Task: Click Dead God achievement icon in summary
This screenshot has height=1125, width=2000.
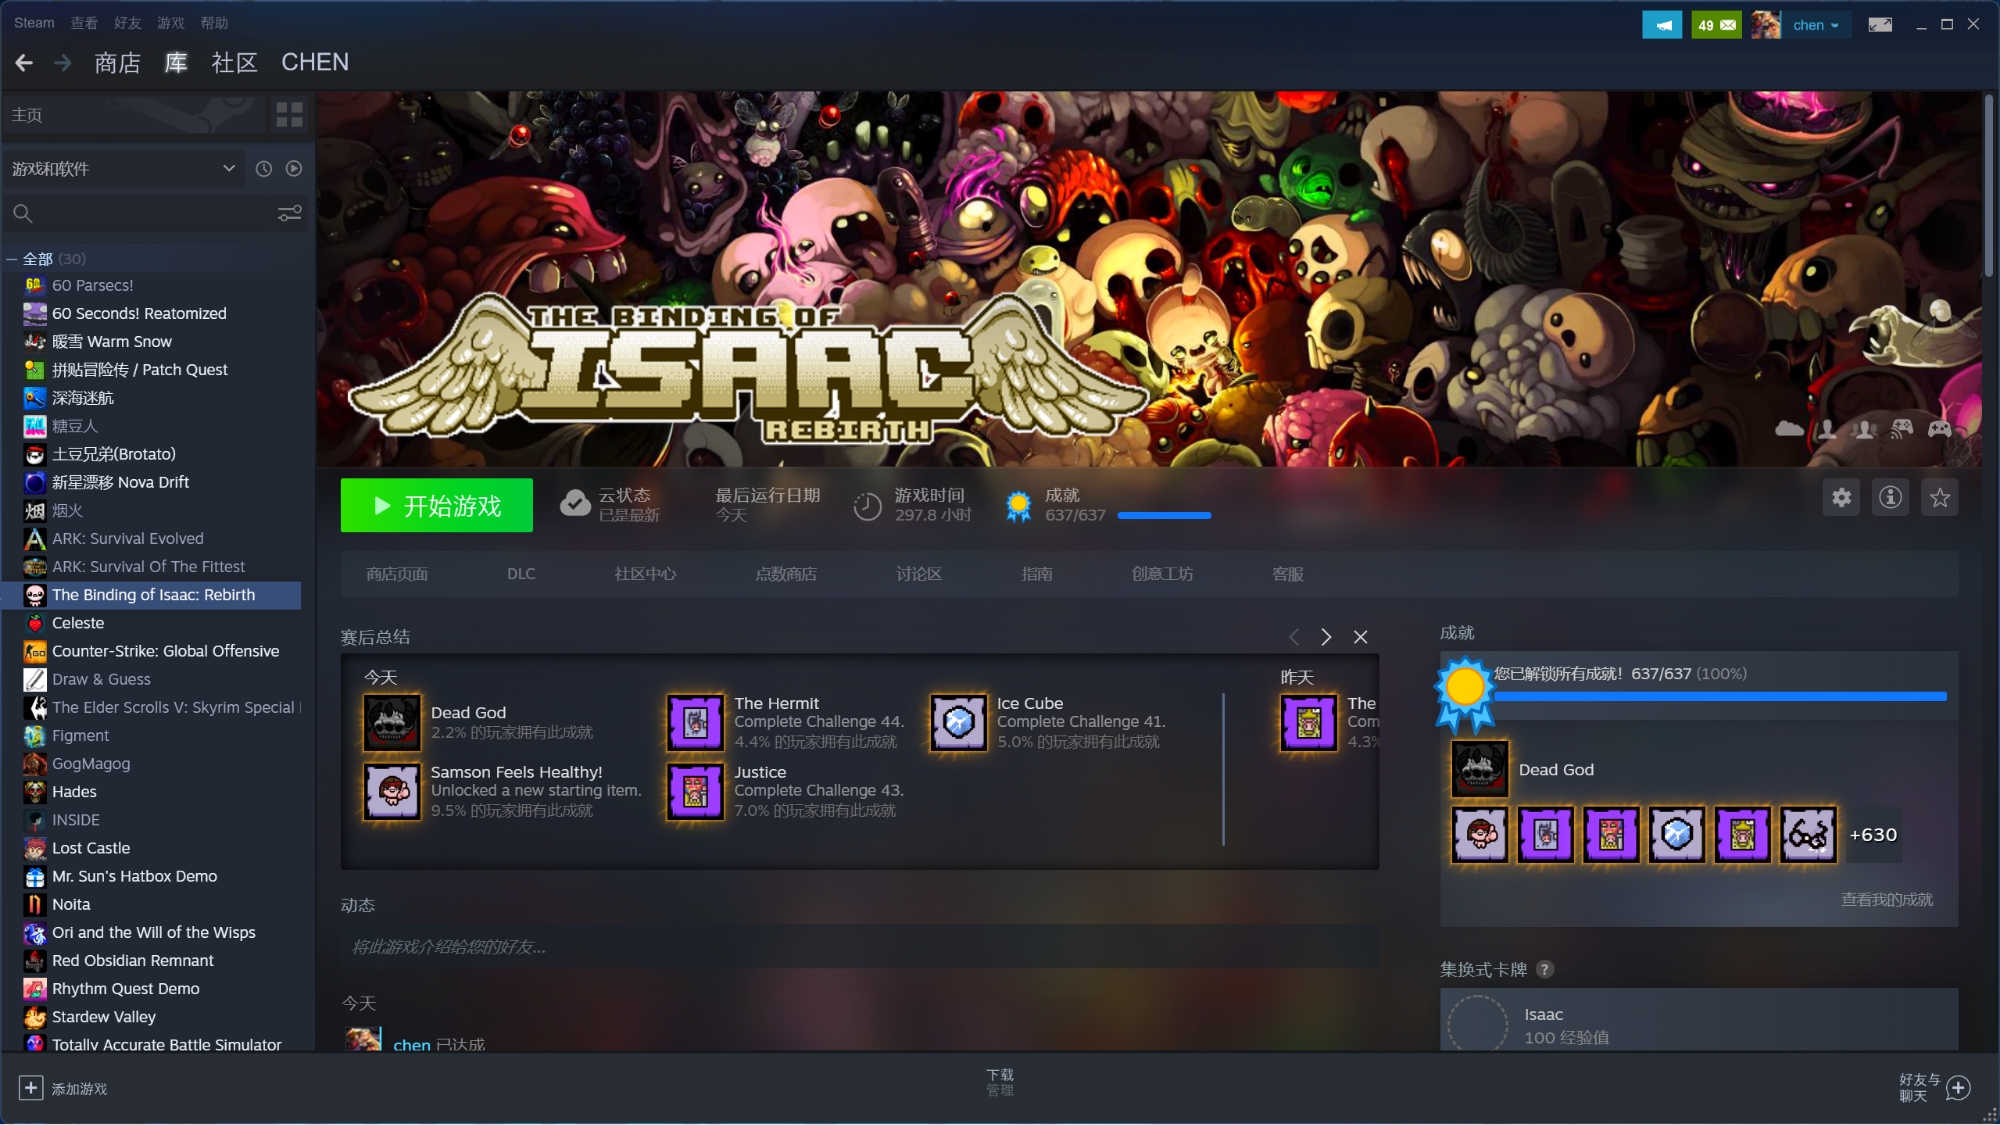Action: (391, 722)
